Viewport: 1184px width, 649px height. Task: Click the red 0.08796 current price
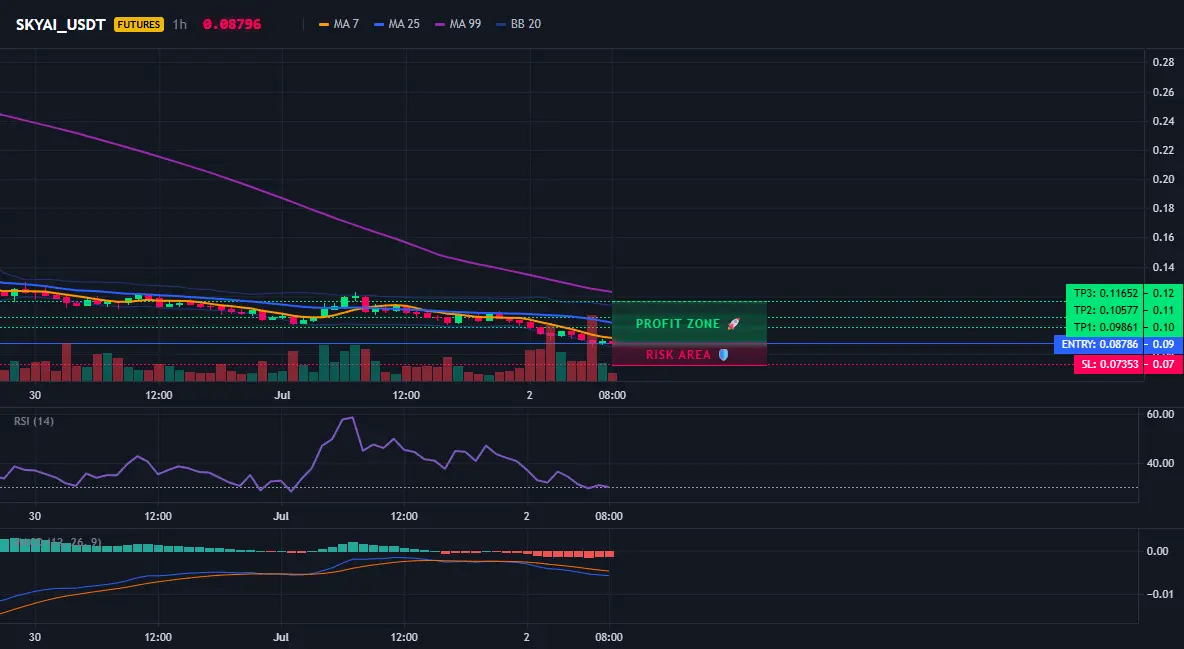coord(232,24)
